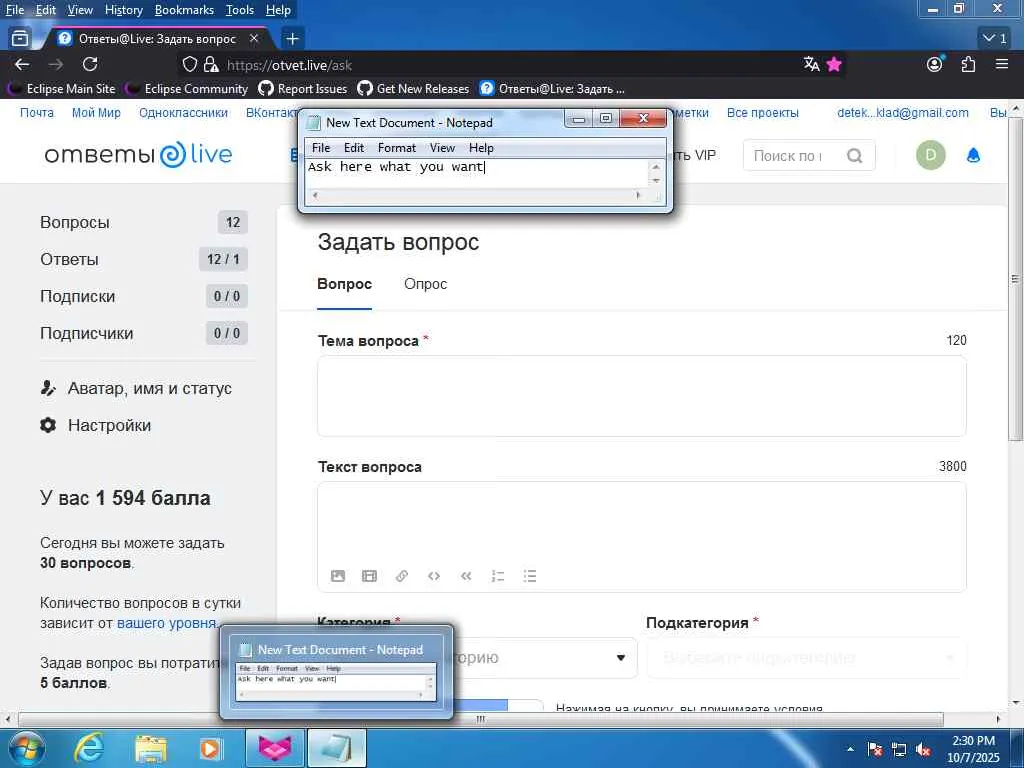This screenshot has height=768, width=1024.
Task: Click the tracking protection shield icon
Action: point(189,64)
